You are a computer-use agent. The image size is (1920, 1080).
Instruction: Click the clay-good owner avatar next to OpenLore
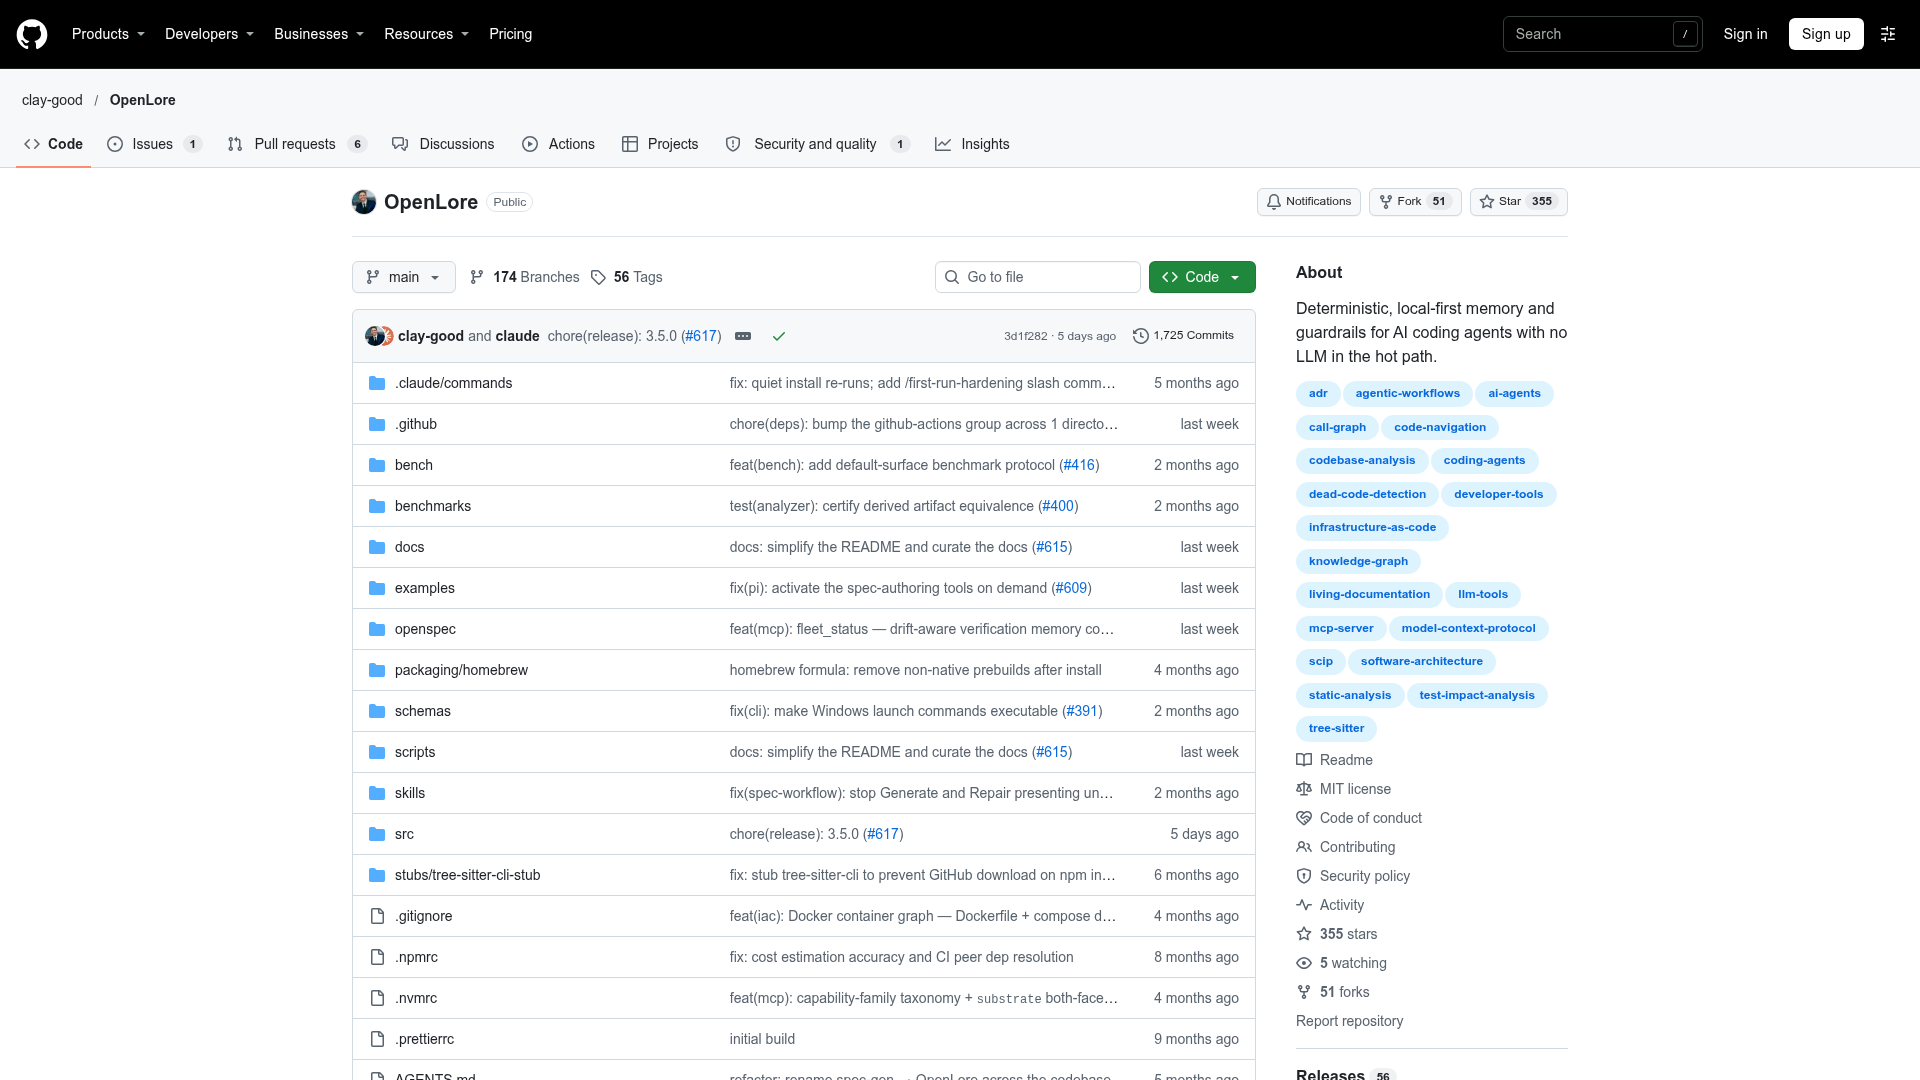pos(364,202)
